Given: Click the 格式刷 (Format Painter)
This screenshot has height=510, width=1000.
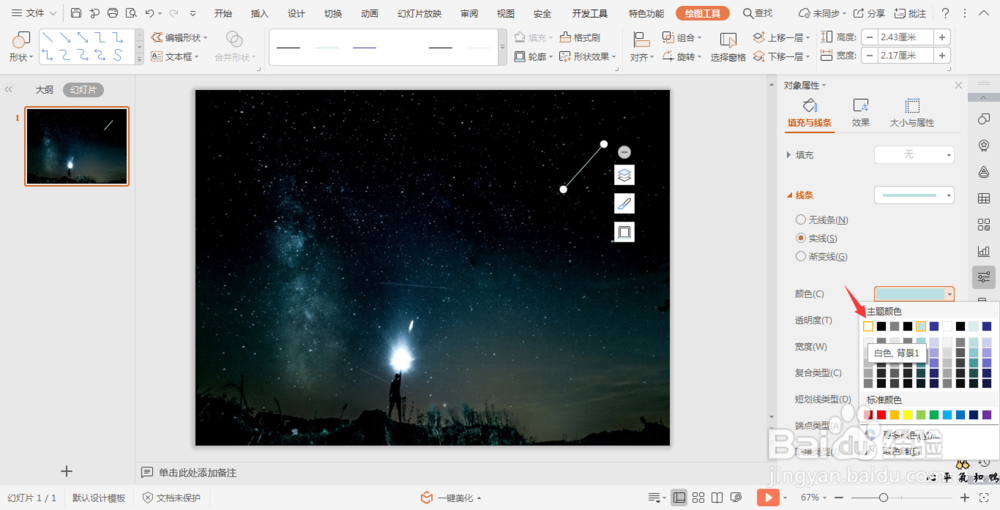Looking at the screenshot, I should 579,38.
